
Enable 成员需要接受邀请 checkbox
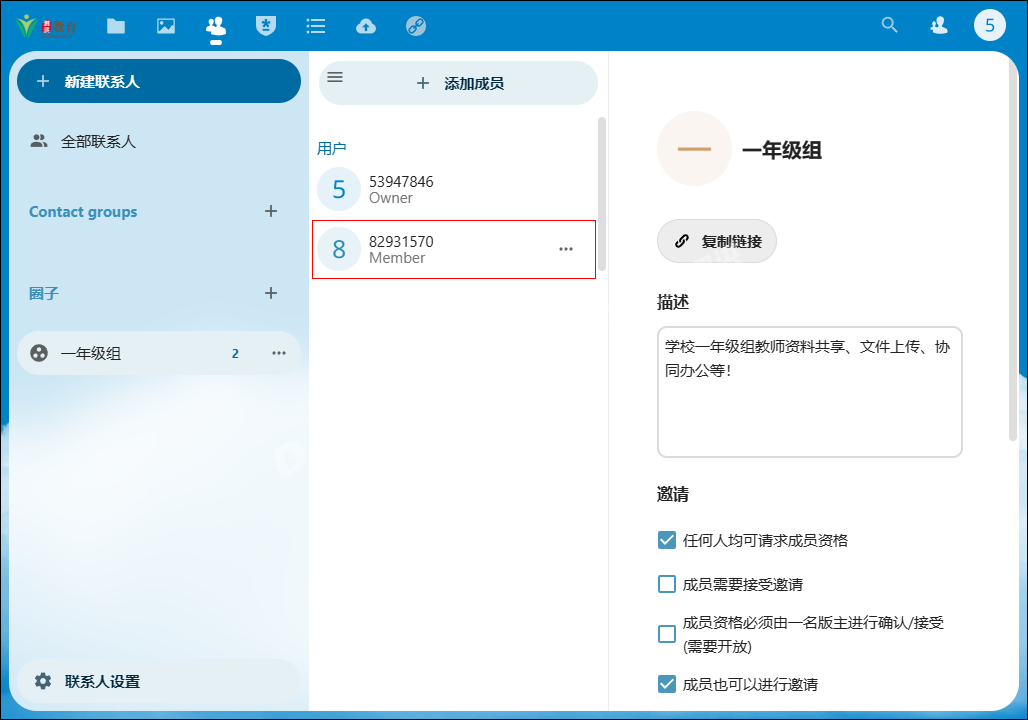[x=667, y=584]
